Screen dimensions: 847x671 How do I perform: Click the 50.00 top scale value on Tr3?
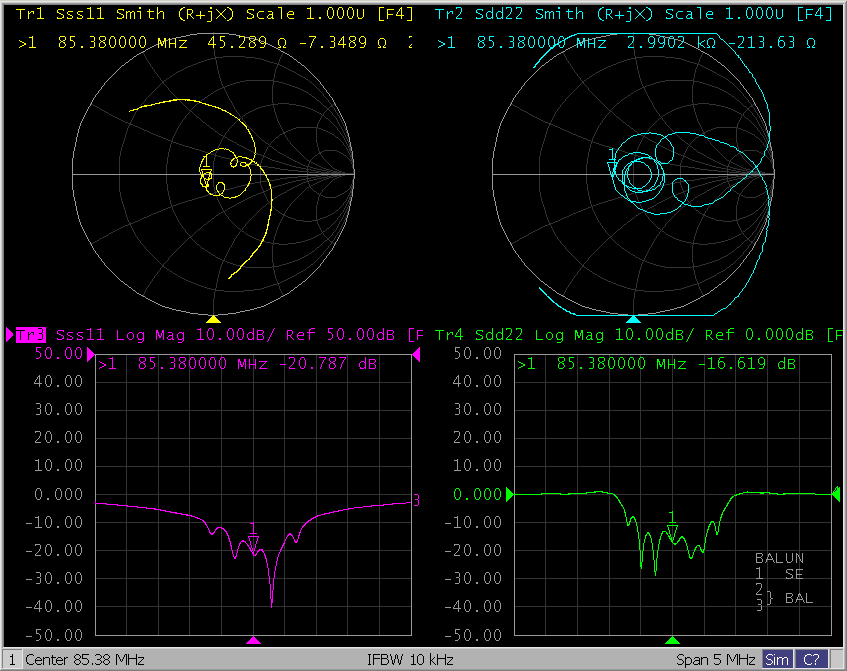click(x=58, y=354)
